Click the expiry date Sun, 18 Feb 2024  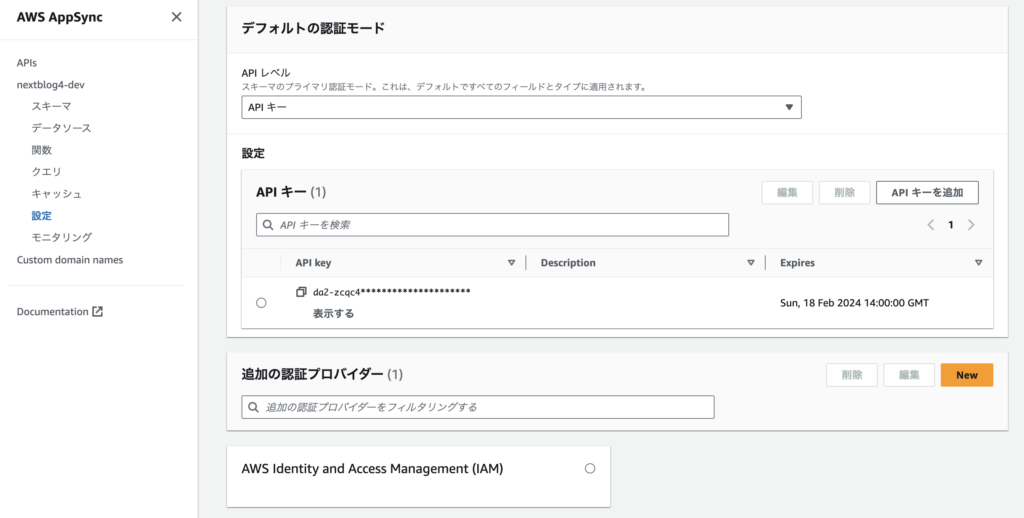click(x=854, y=303)
